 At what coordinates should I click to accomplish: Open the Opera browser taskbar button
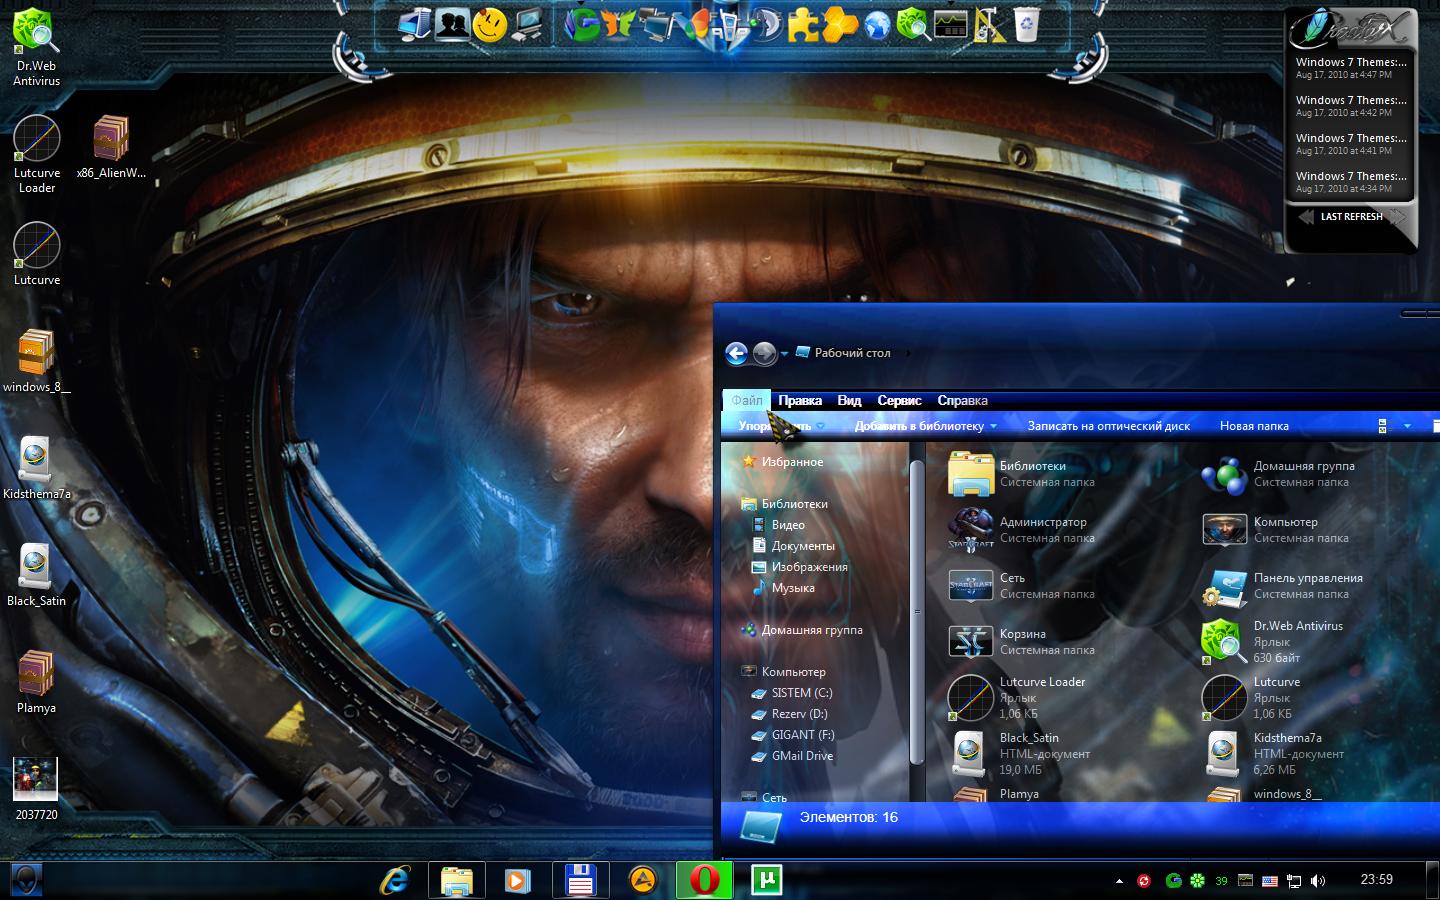[x=705, y=880]
